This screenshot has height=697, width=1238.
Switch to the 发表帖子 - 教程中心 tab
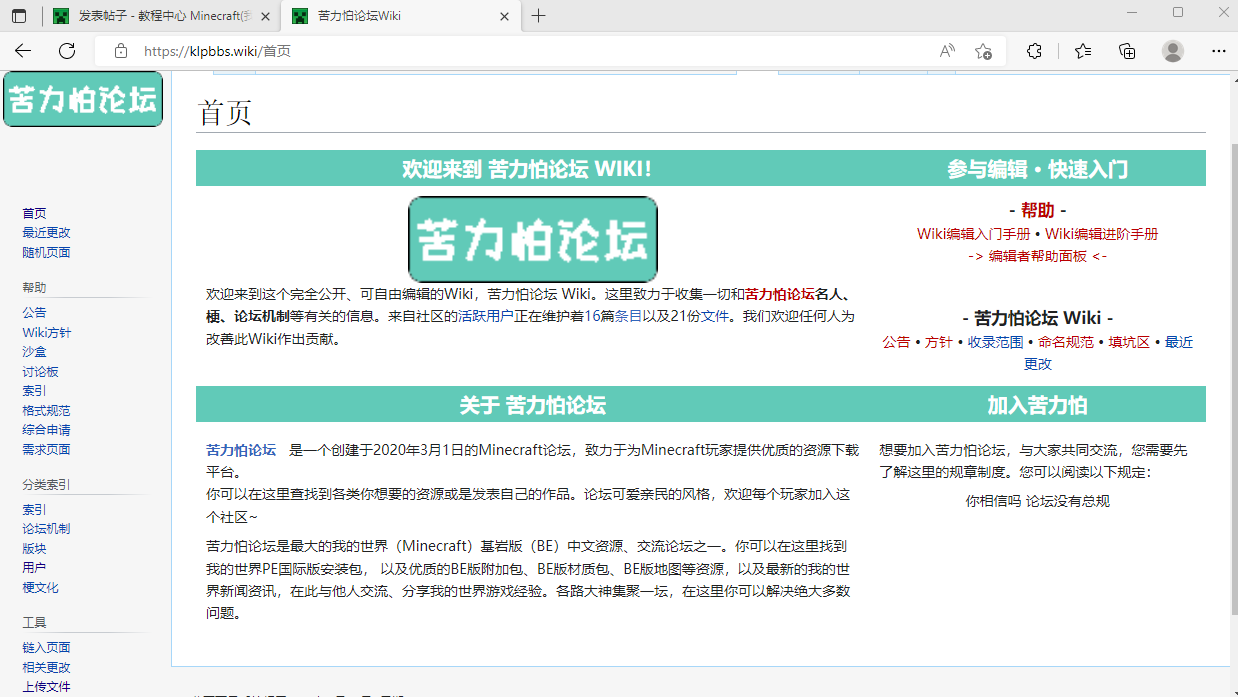(161, 16)
